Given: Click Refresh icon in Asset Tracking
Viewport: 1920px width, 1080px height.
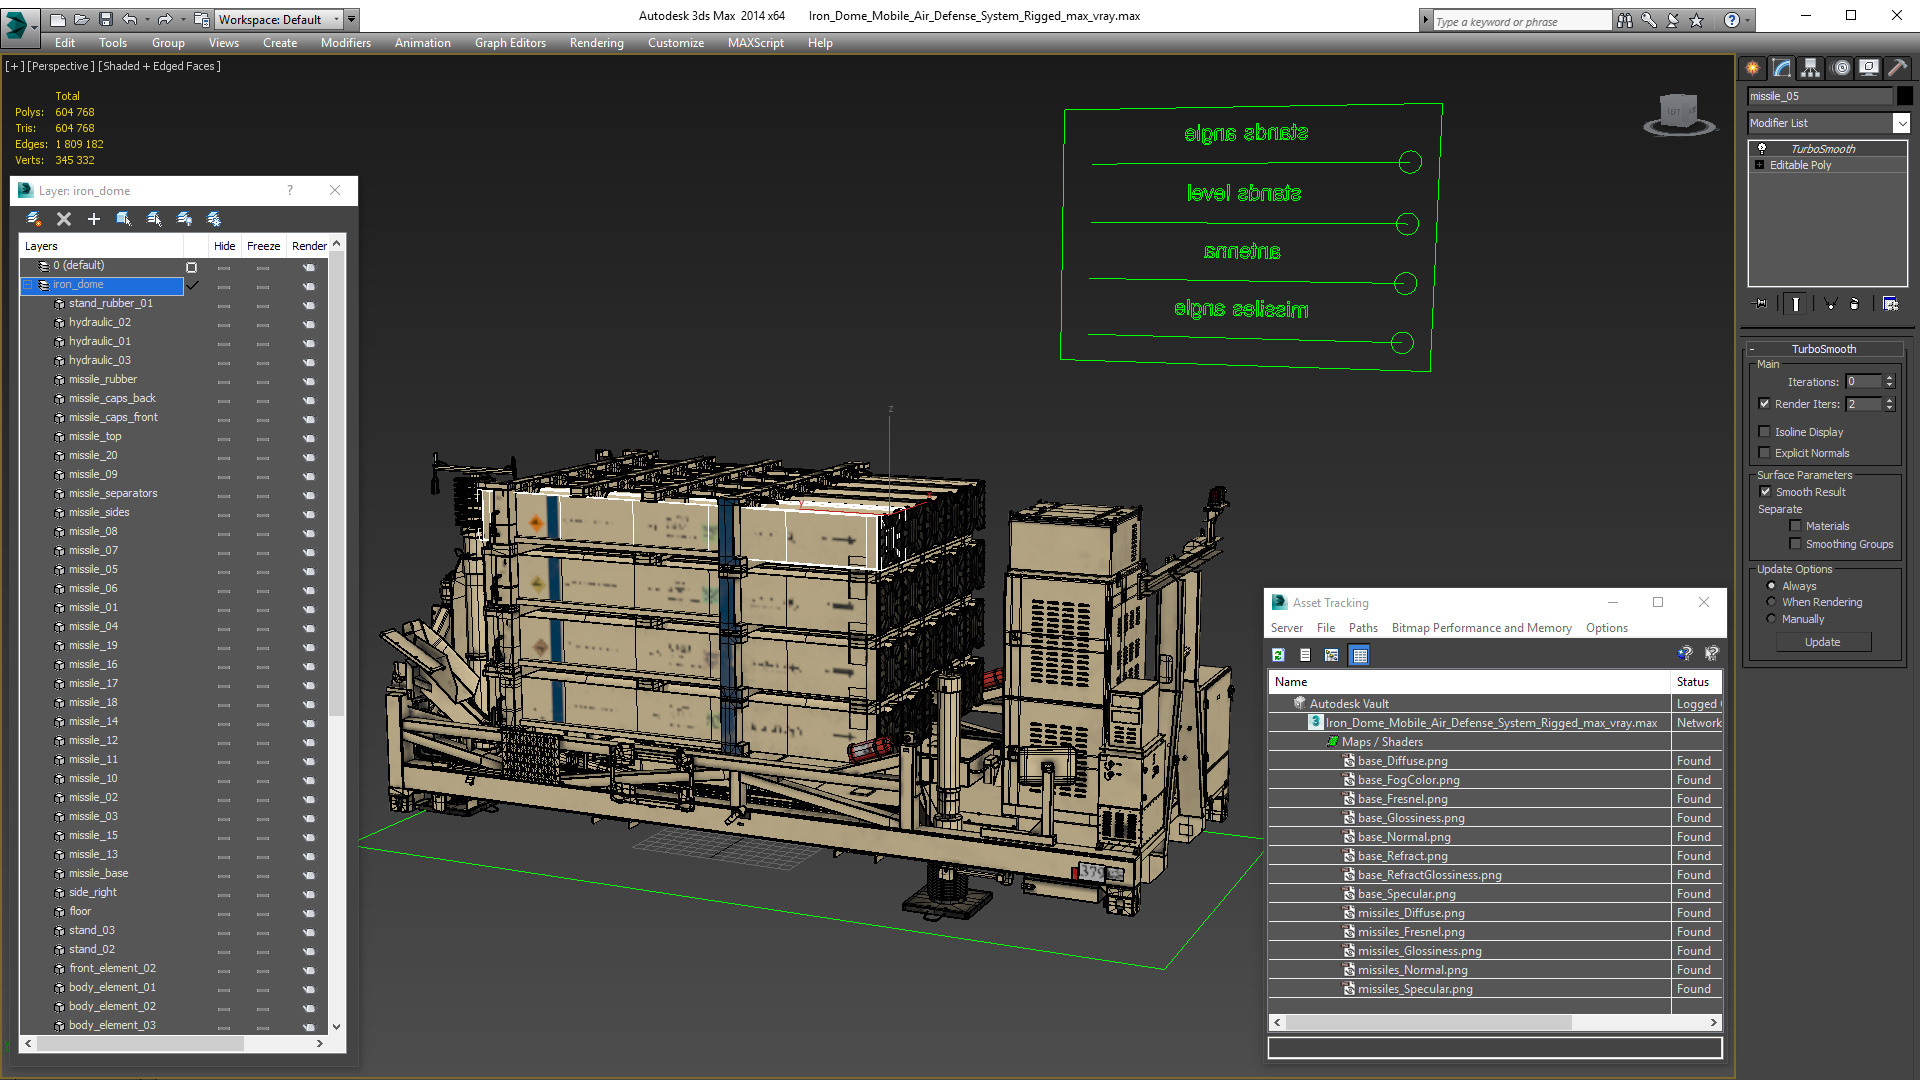Looking at the screenshot, I should coord(1278,655).
